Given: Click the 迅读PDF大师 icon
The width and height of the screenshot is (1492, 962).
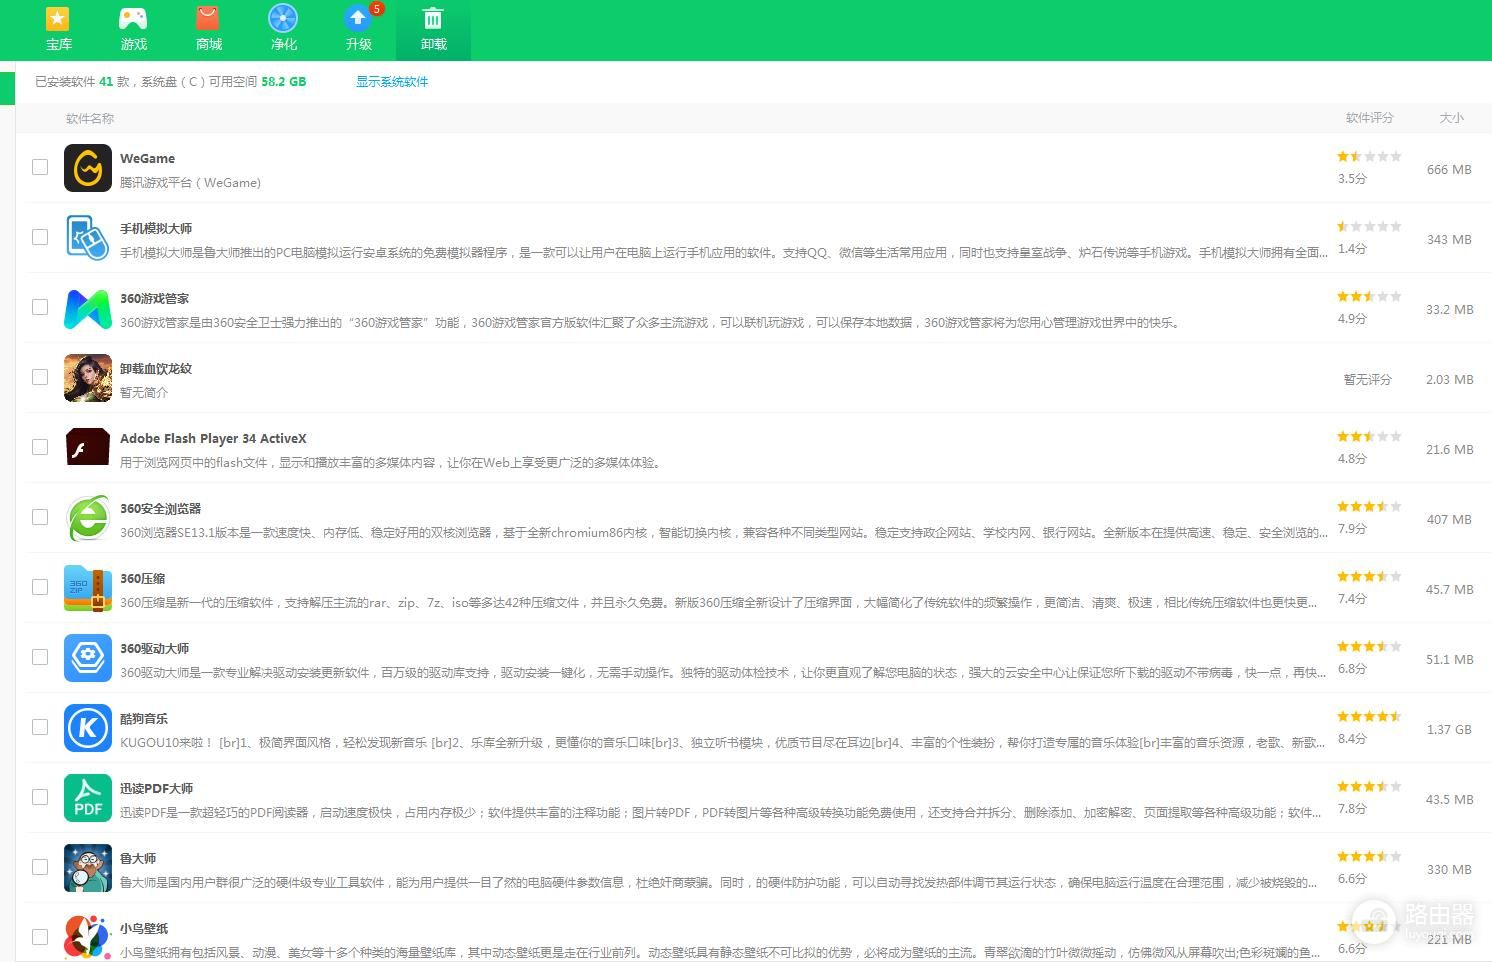Looking at the screenshot, I should point(88,798).
